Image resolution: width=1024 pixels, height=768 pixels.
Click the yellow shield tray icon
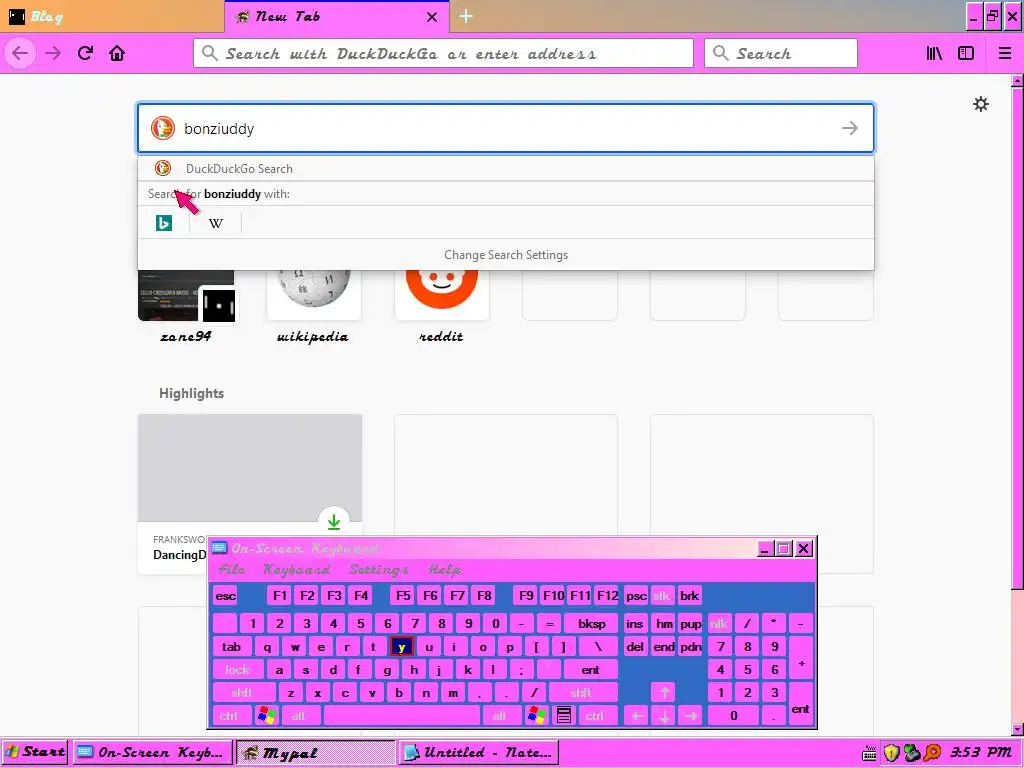(891, 753)
